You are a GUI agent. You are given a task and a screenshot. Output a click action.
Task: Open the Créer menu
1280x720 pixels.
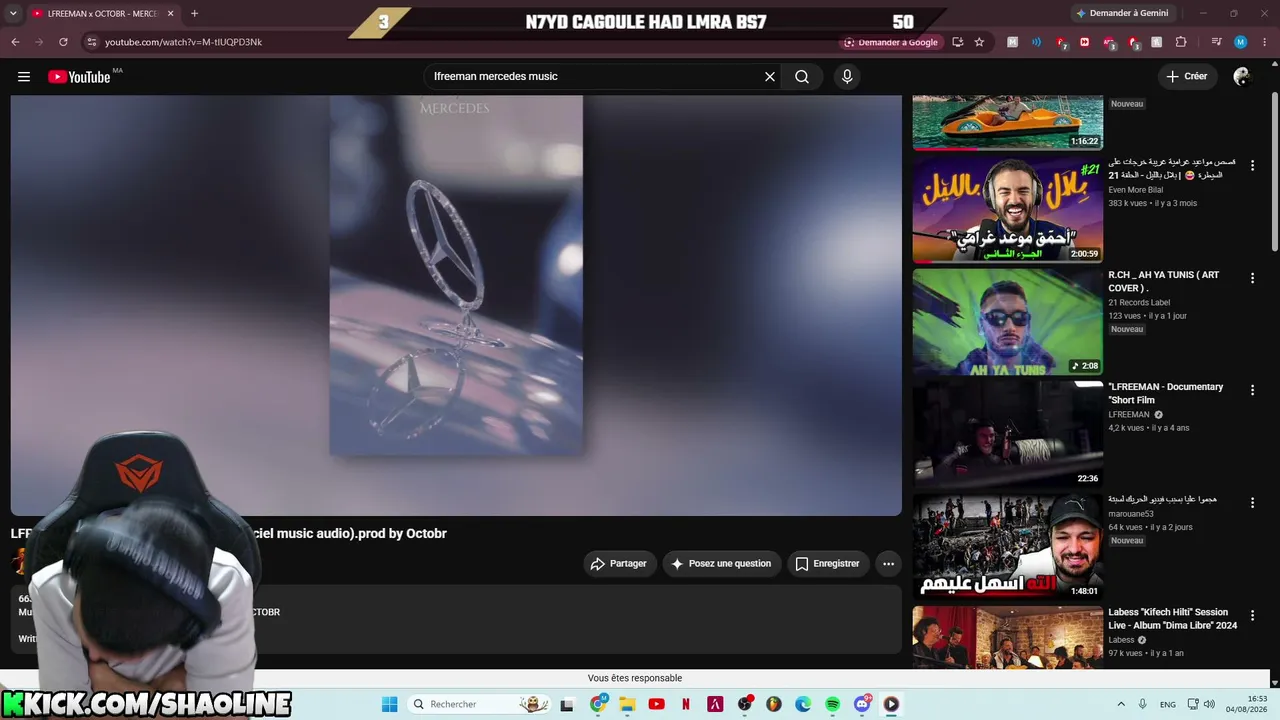click(1187, 77)
